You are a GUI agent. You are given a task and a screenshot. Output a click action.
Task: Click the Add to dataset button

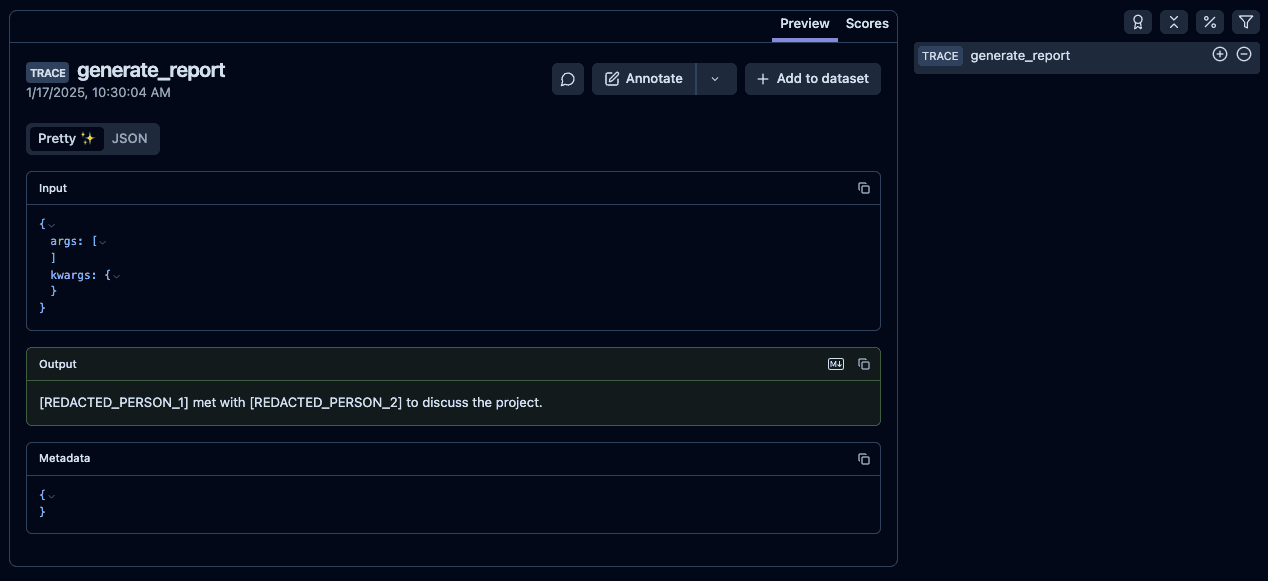(812, 79)
